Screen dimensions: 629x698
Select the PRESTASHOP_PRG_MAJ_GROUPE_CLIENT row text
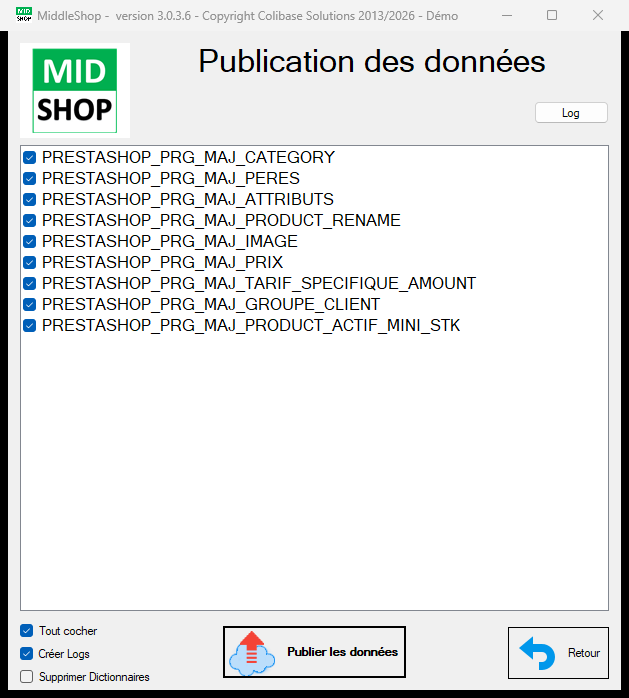(211, 304)
